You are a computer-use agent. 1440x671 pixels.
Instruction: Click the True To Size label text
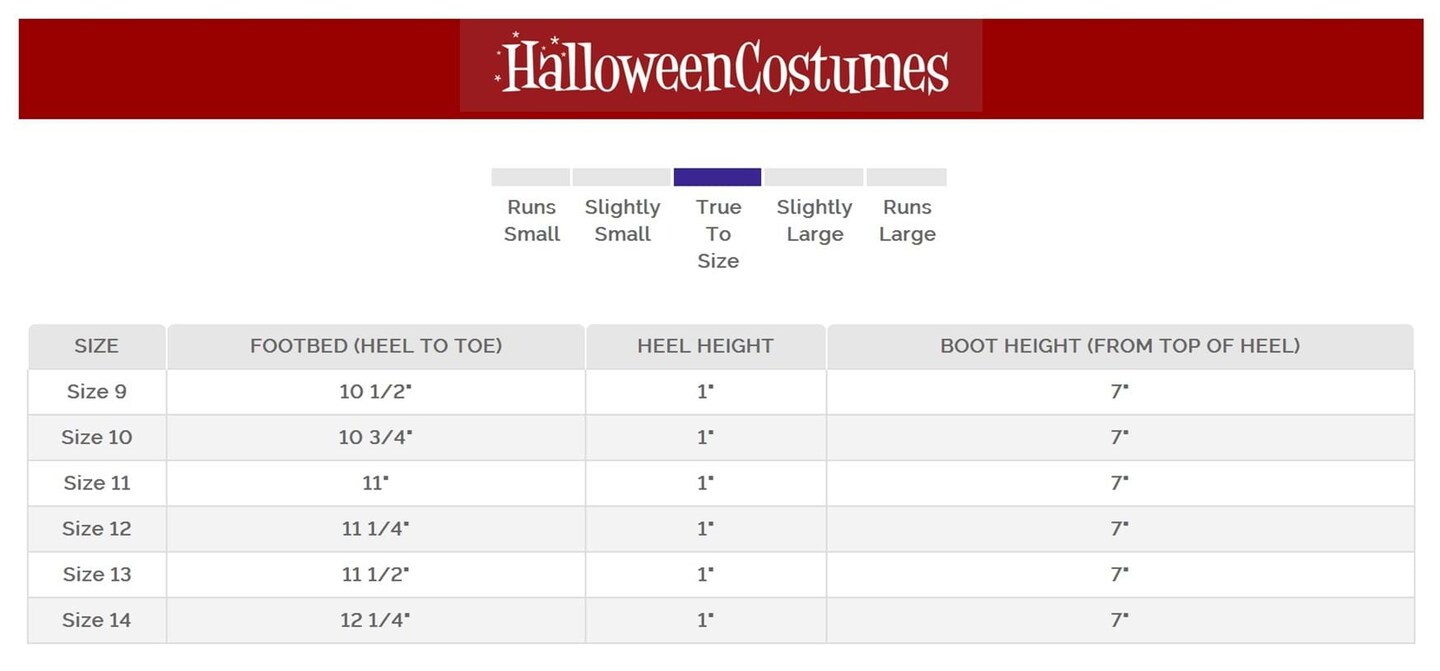[718, 234]
